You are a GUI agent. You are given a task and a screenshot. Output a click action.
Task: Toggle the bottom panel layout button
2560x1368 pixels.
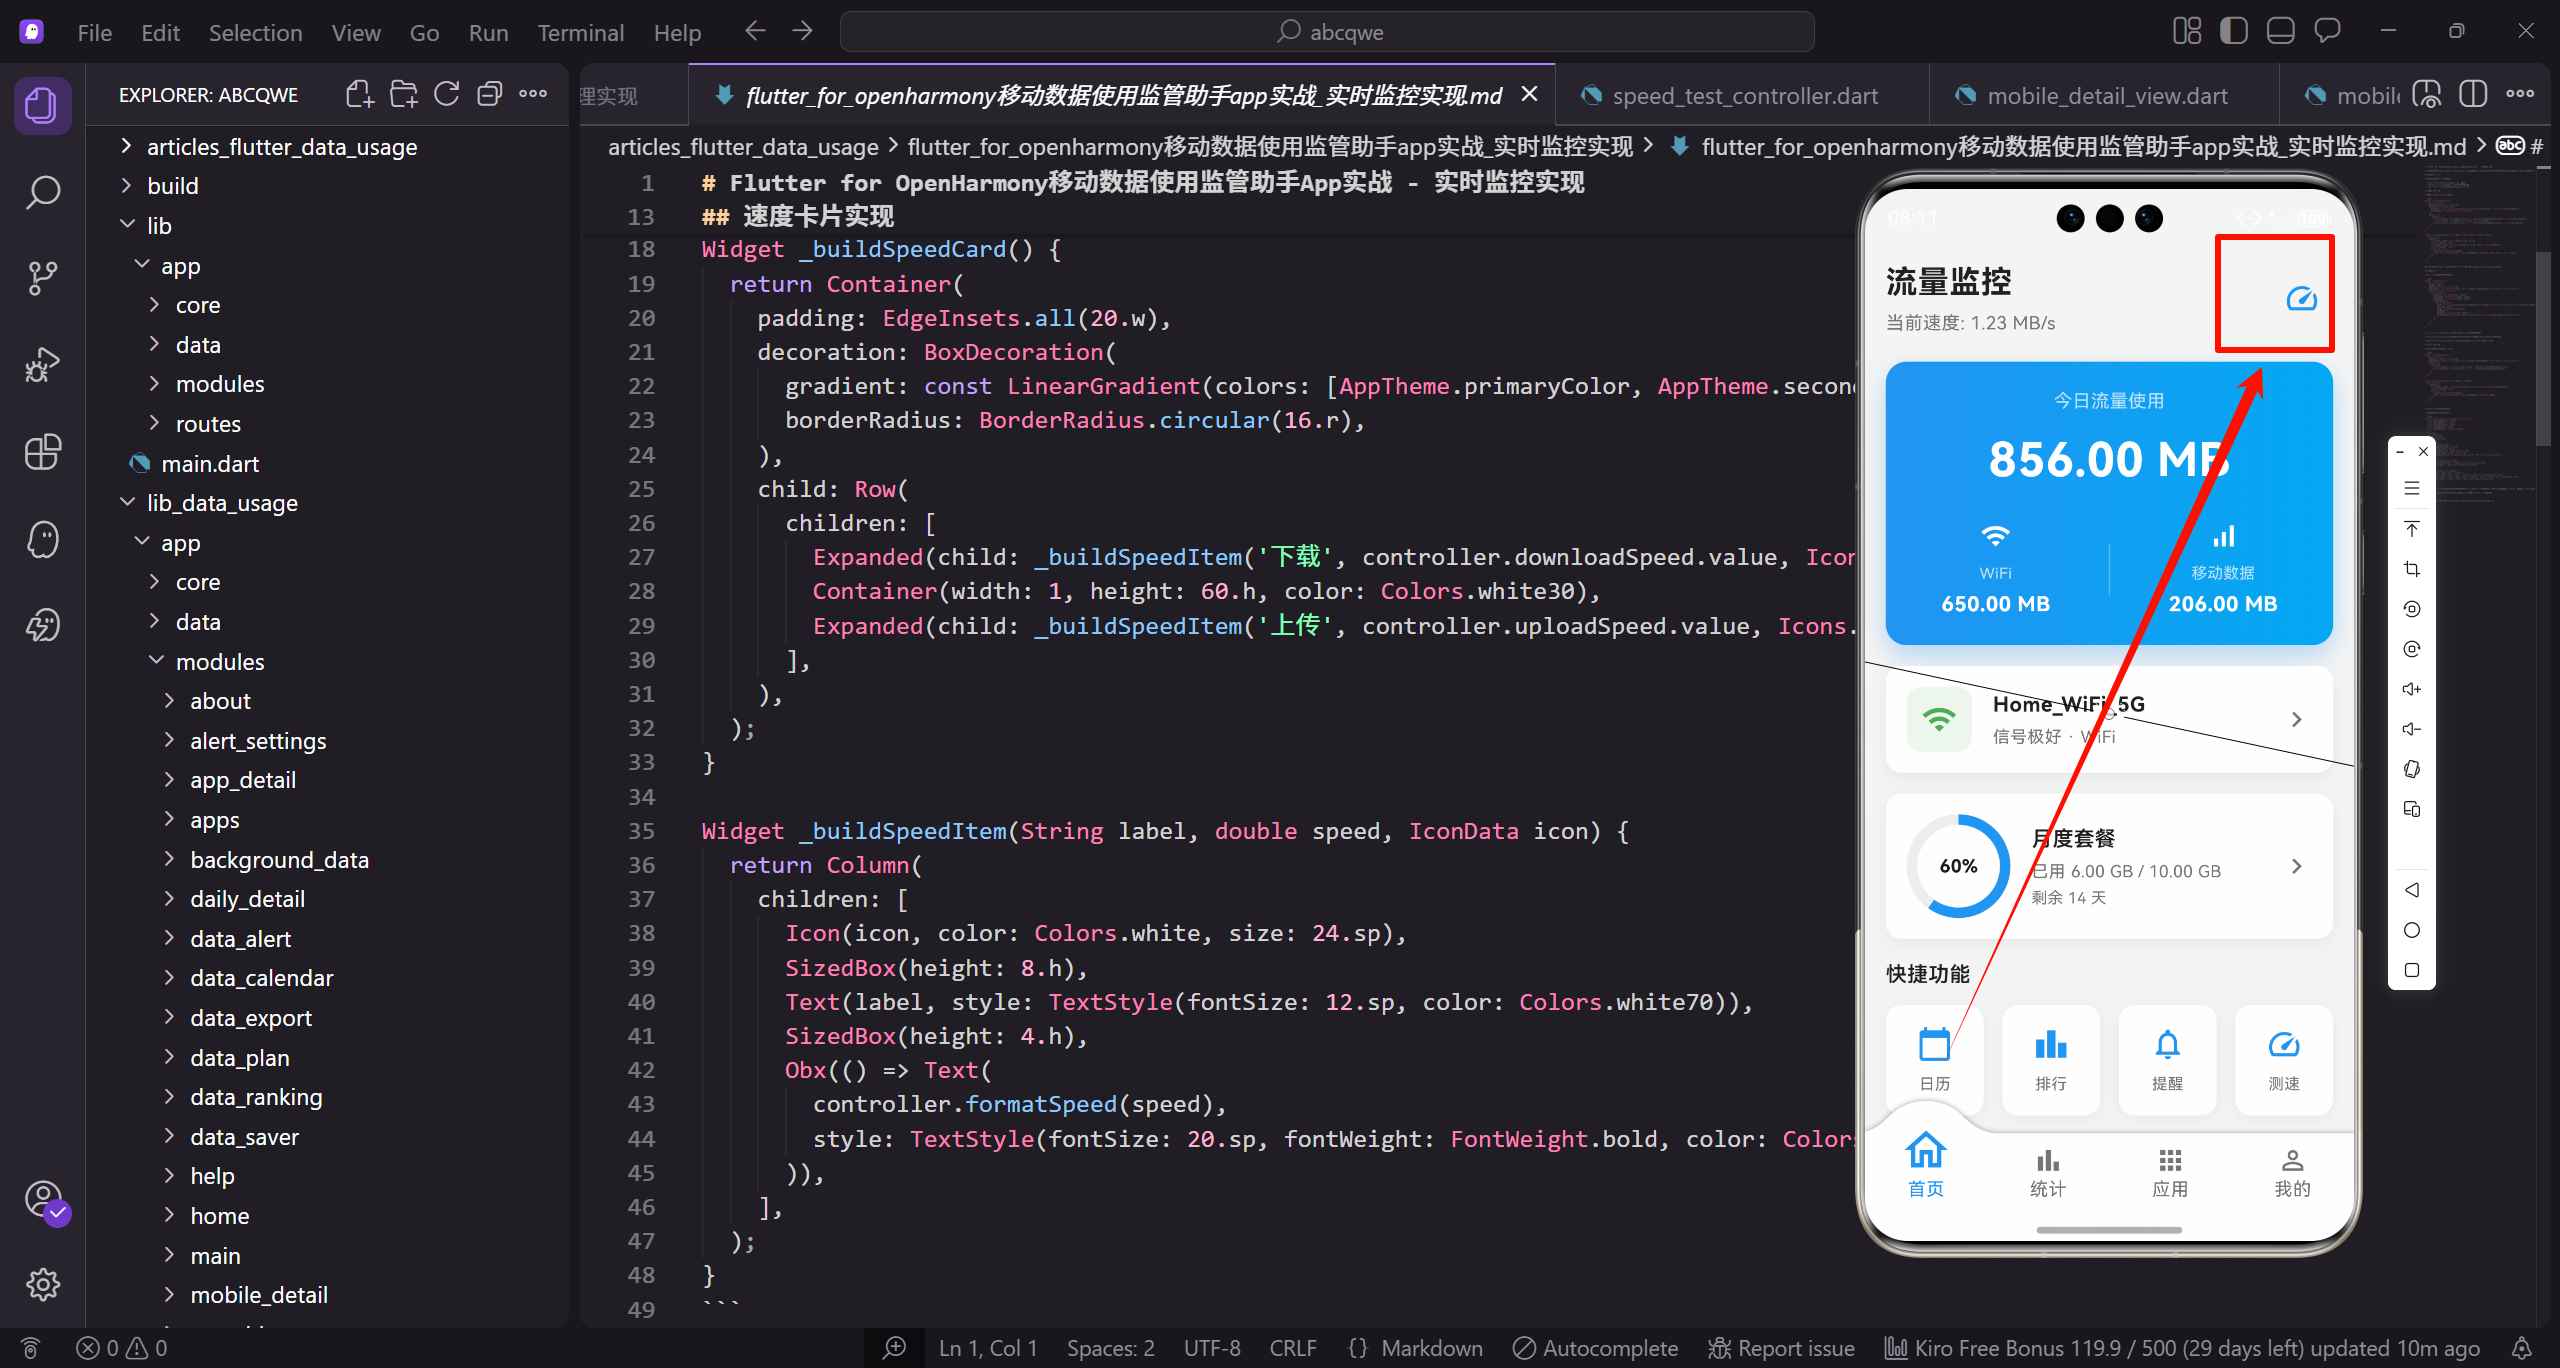click(2280, 31)
